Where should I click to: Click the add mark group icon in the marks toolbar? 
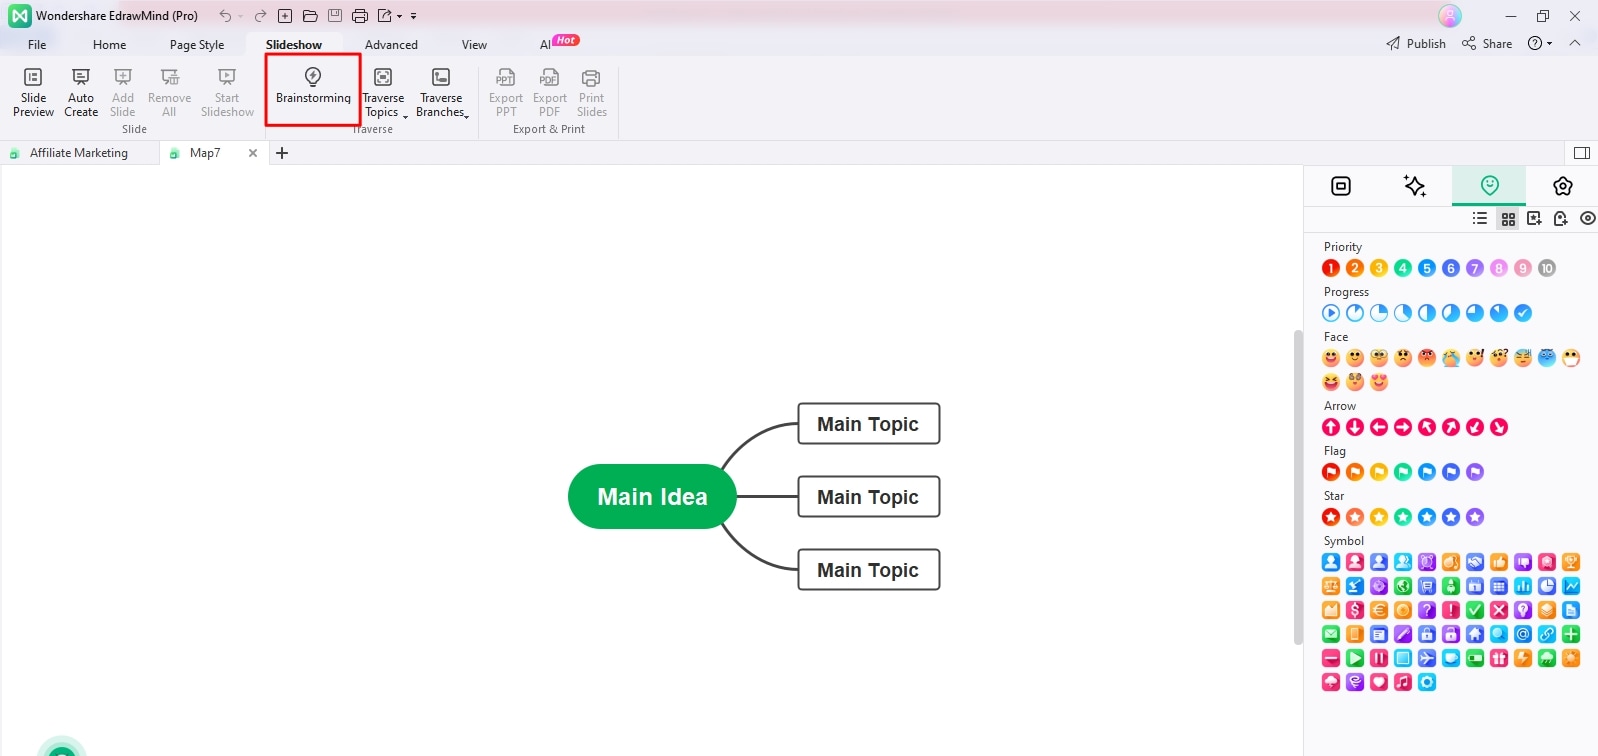[1560, 218]
